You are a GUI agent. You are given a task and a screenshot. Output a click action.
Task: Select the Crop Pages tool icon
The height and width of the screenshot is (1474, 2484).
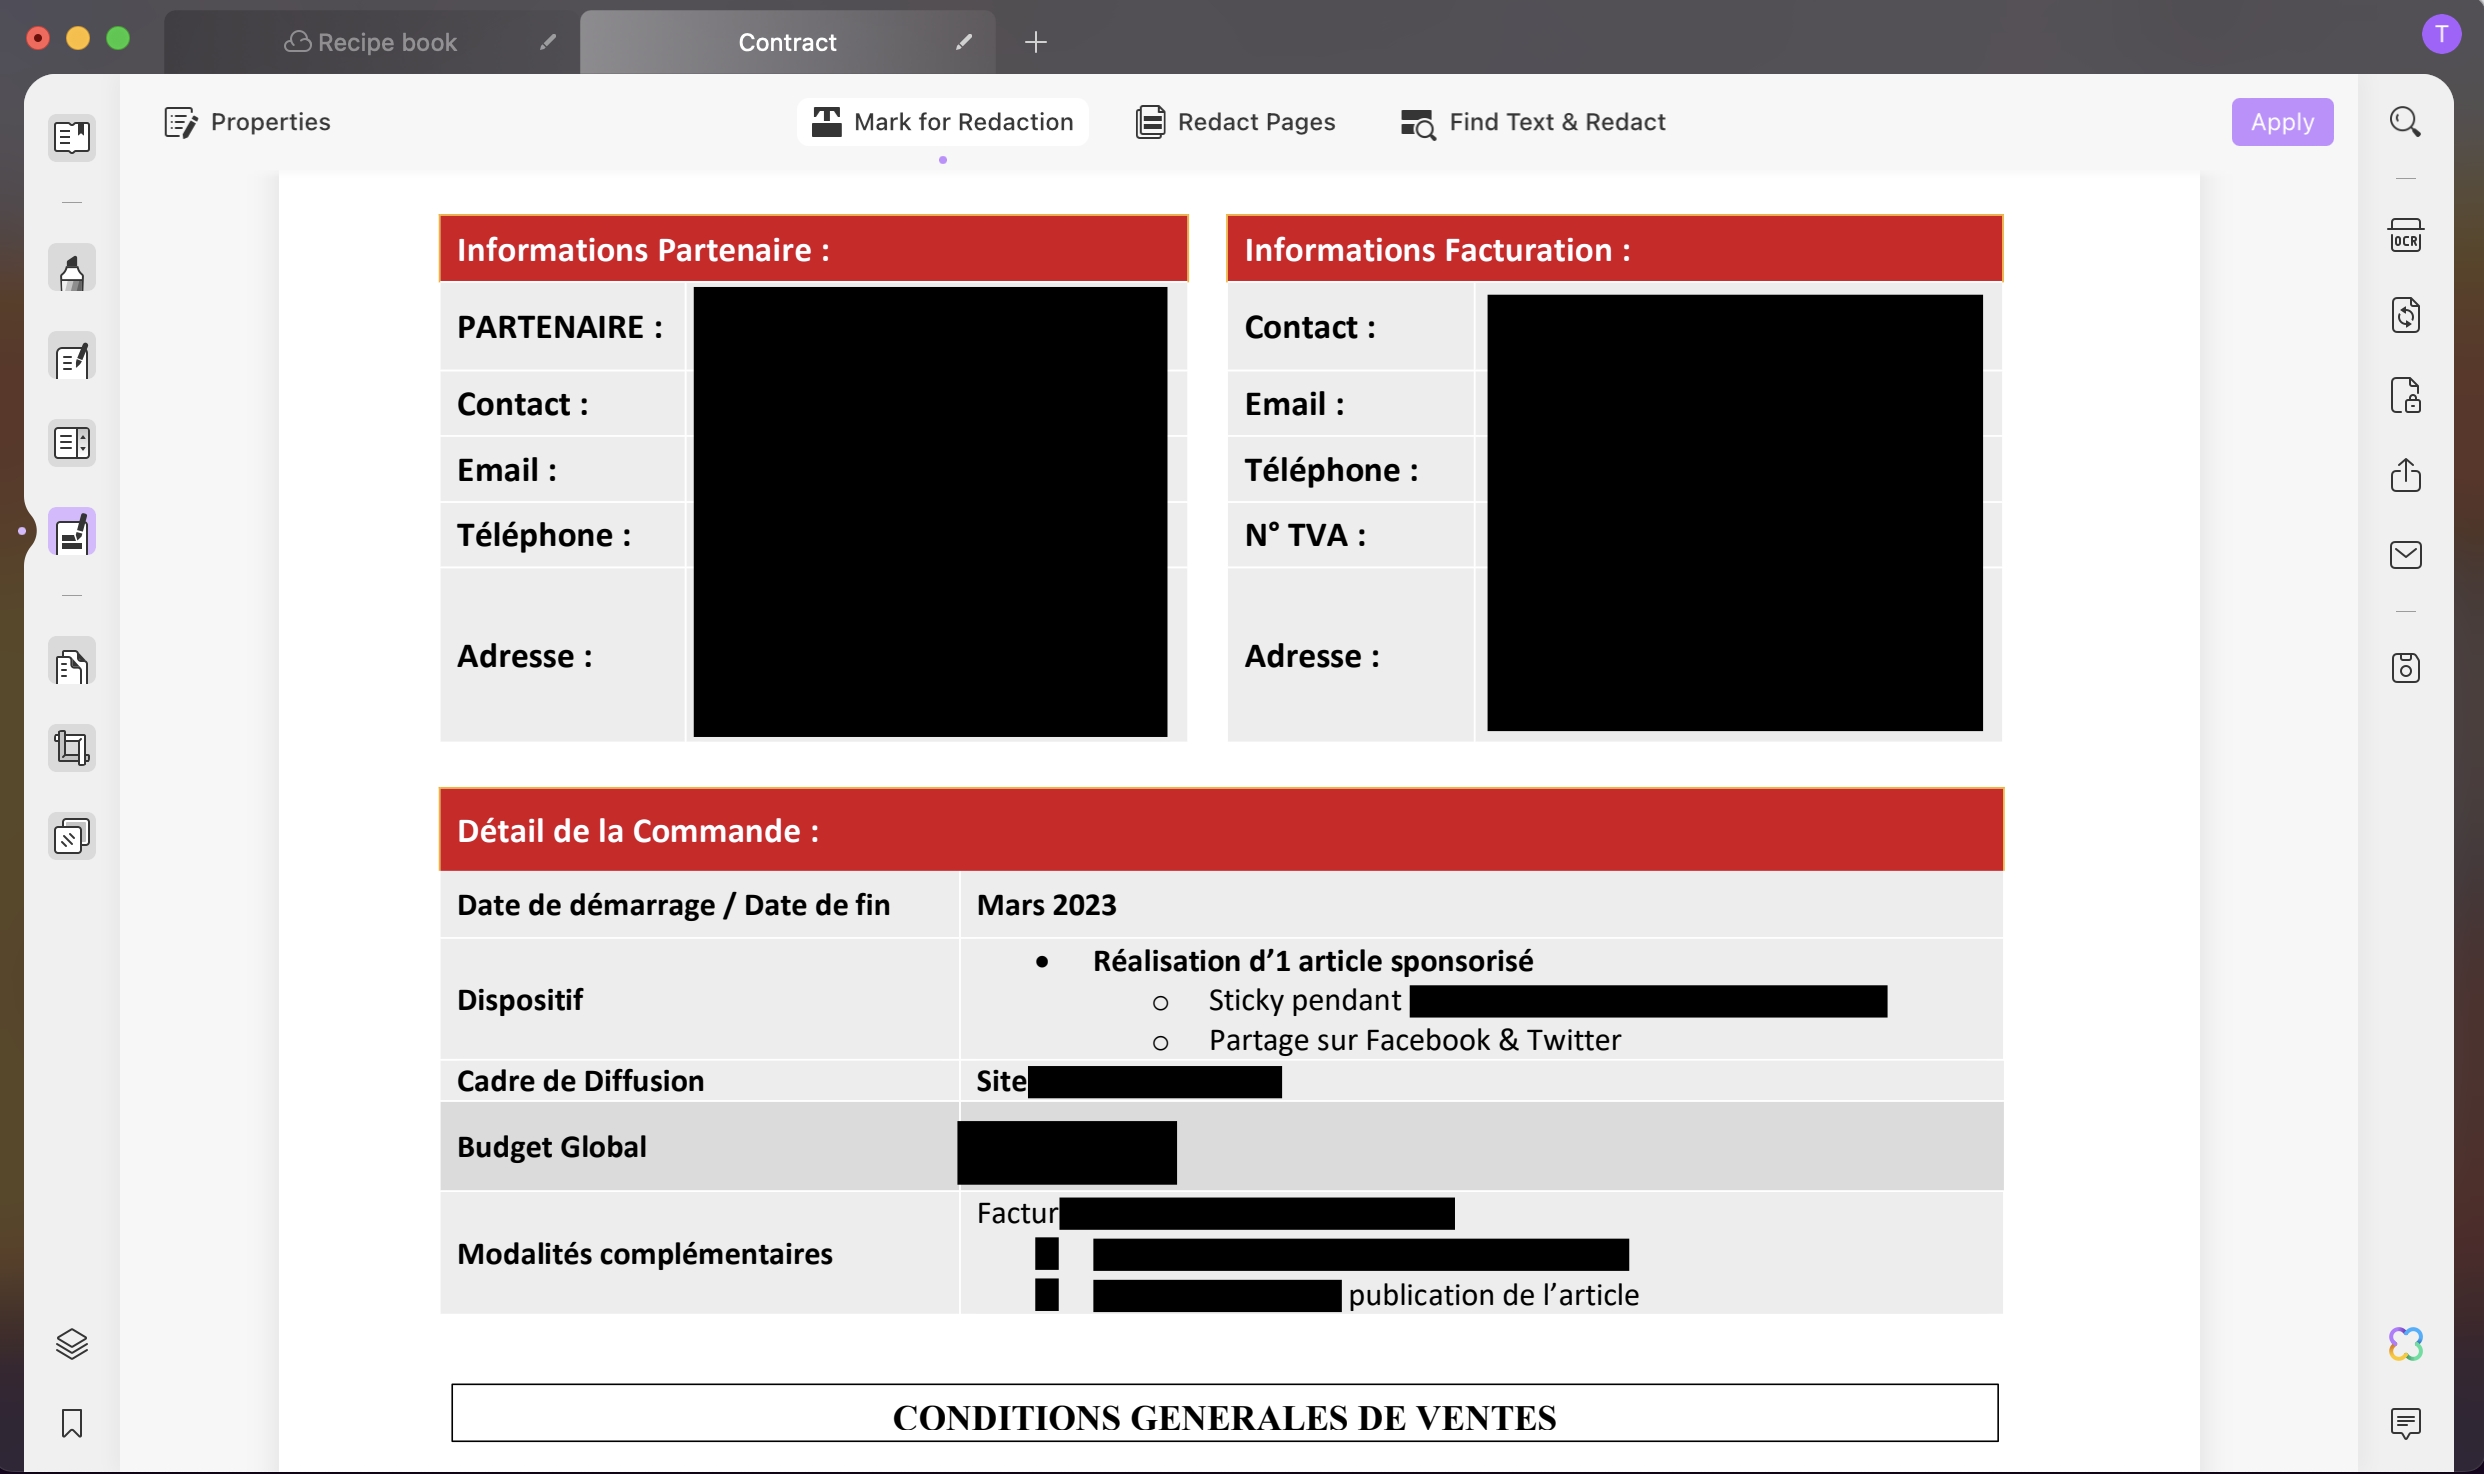tap(72, 748)
